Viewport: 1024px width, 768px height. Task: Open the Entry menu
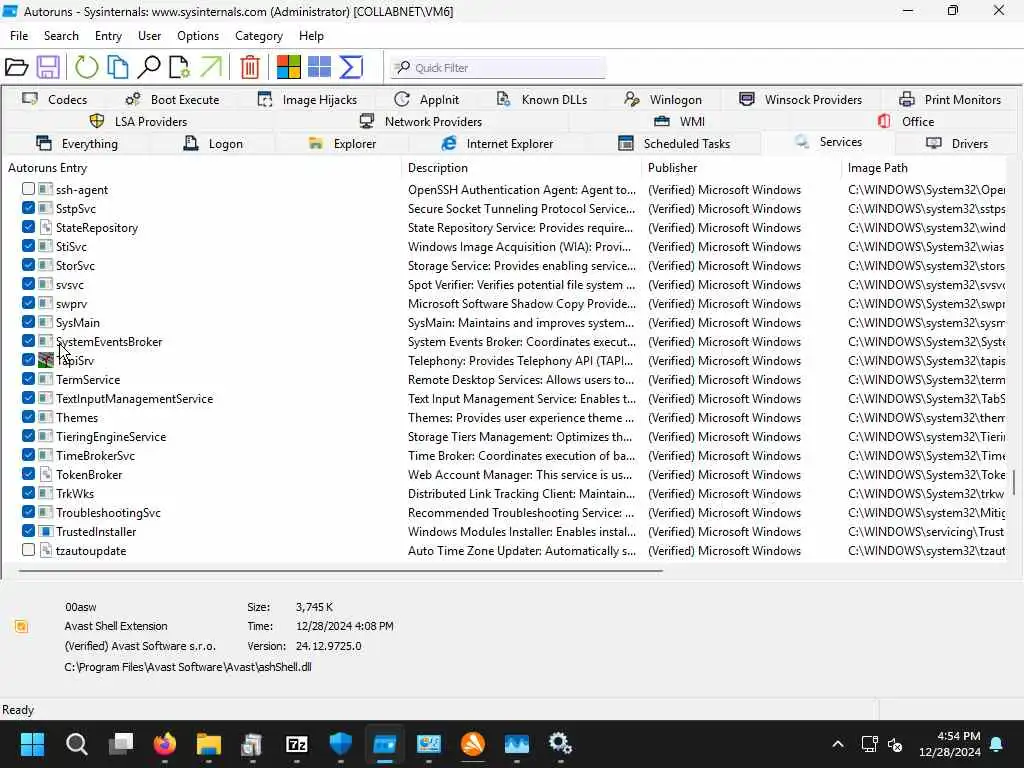coord(108,36)
